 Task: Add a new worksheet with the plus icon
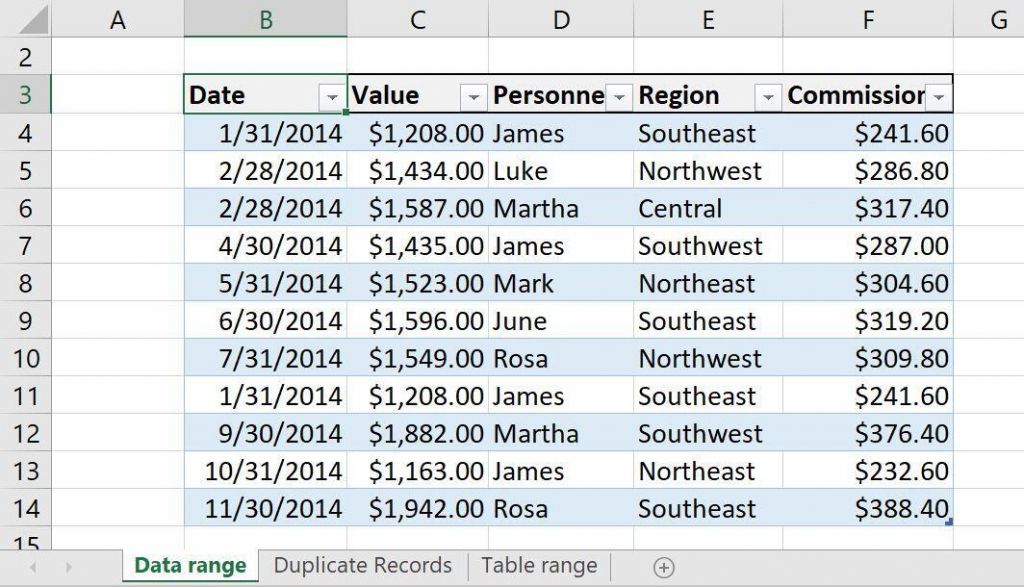pos(663,566)
